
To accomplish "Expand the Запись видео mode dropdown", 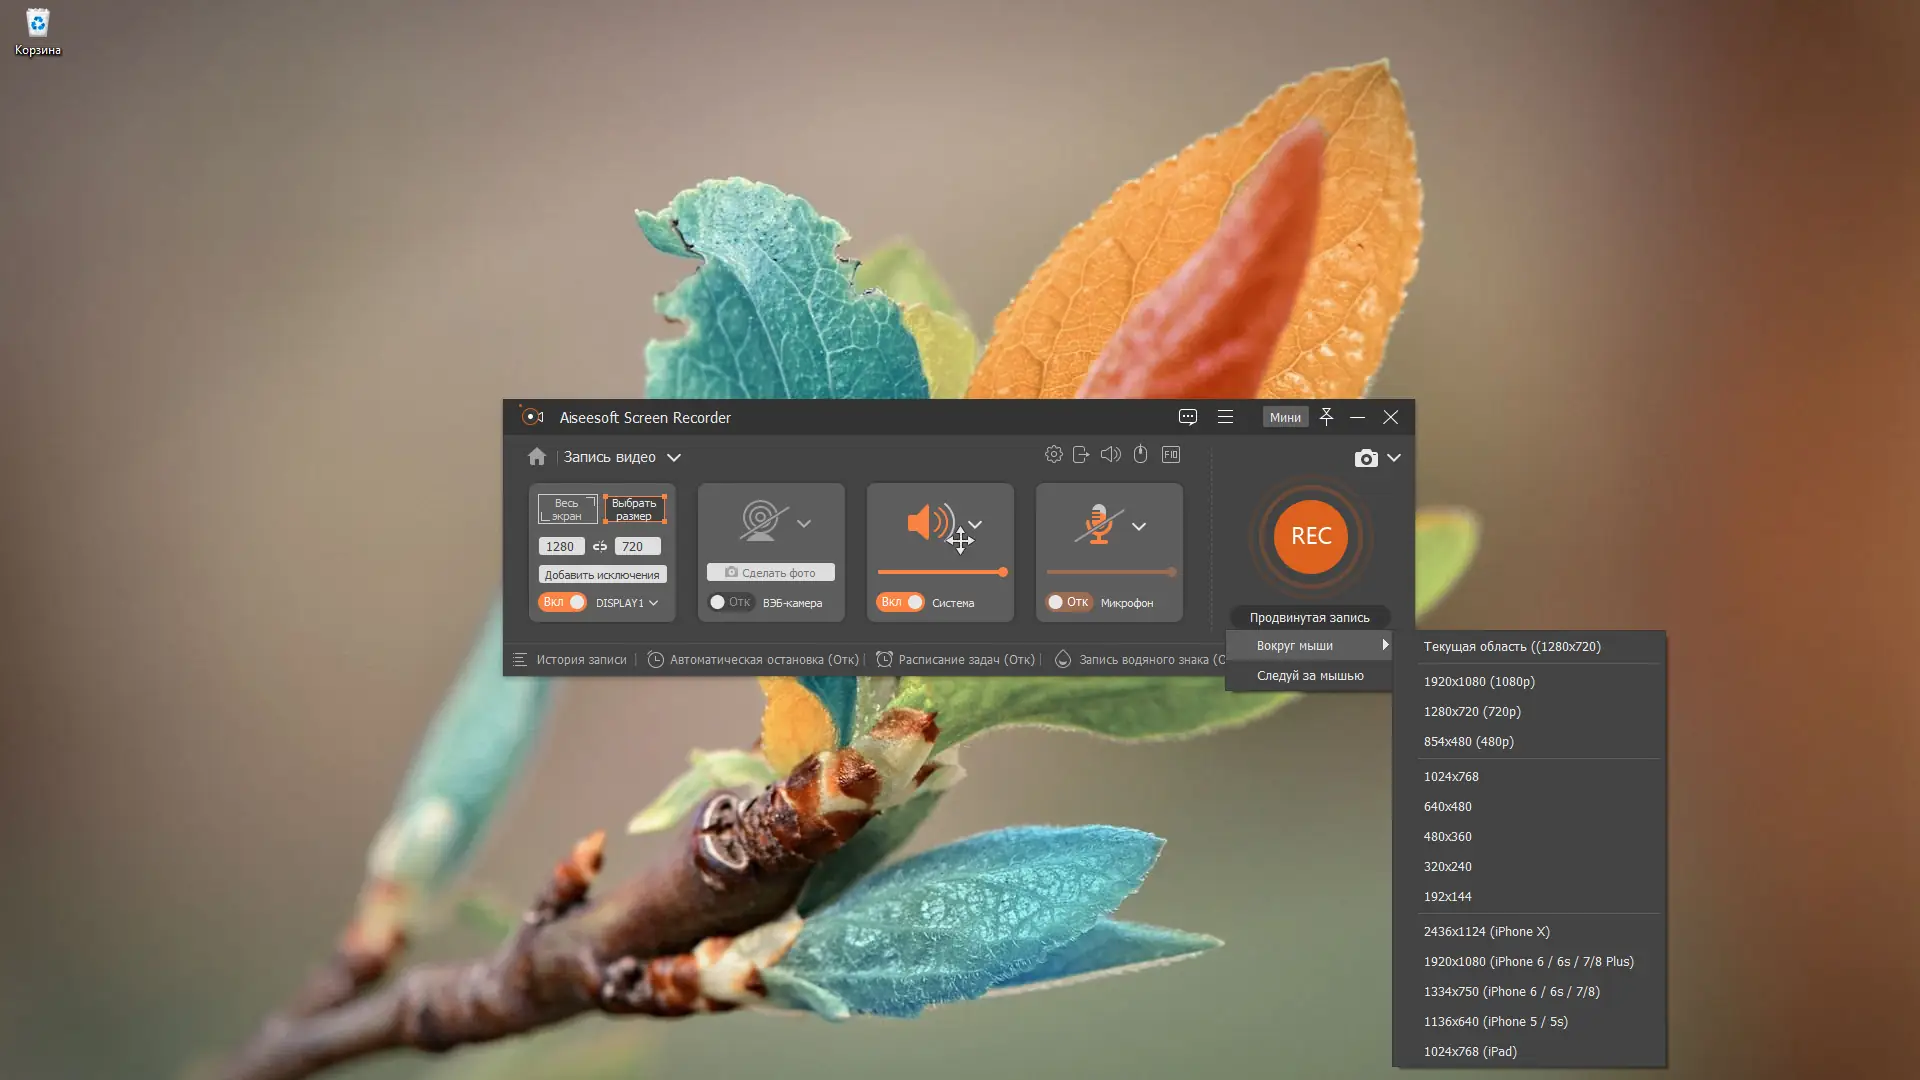I will [674, 458].
